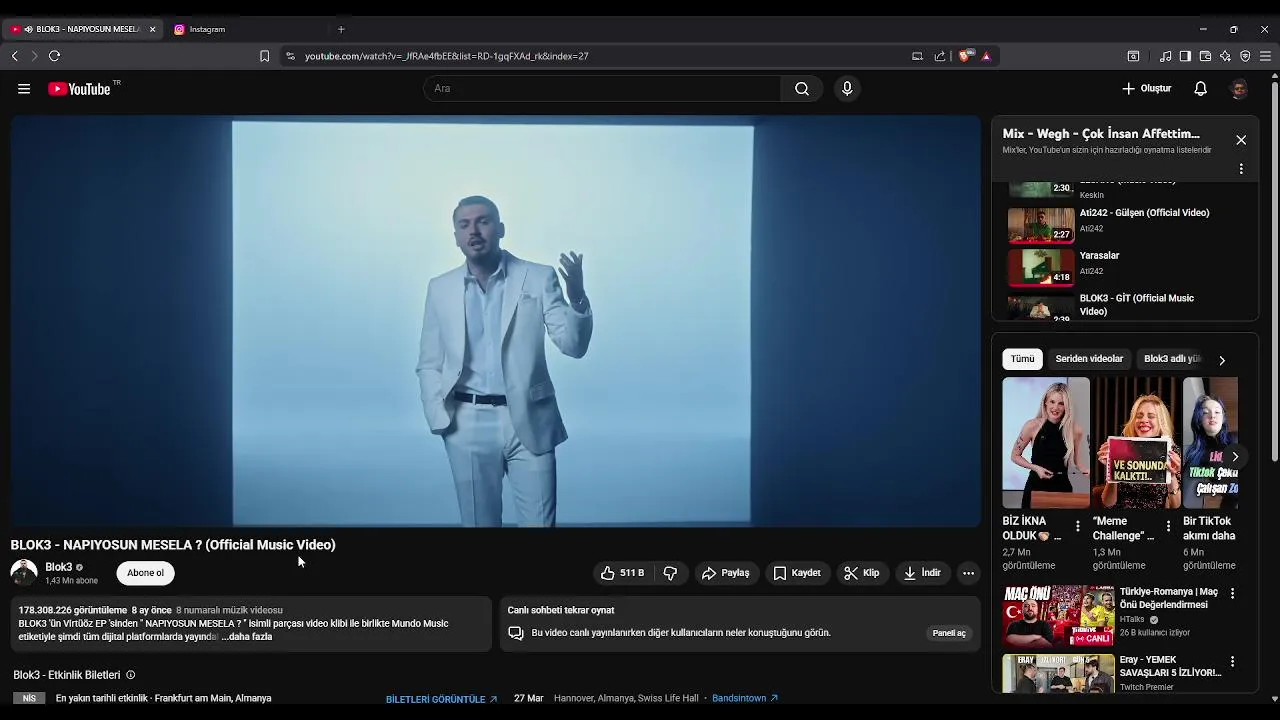Screen dimensions: 1280x720
Task: Click the video player area
Action: tap(496, 321)
